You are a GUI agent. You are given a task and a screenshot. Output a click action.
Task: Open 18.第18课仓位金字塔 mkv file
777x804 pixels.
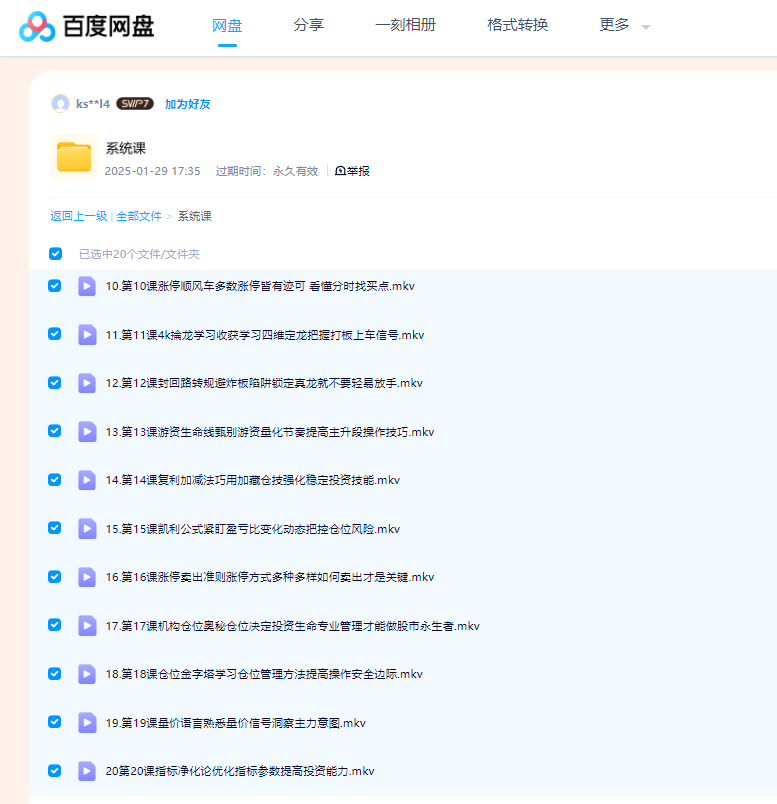coord(264,674)
